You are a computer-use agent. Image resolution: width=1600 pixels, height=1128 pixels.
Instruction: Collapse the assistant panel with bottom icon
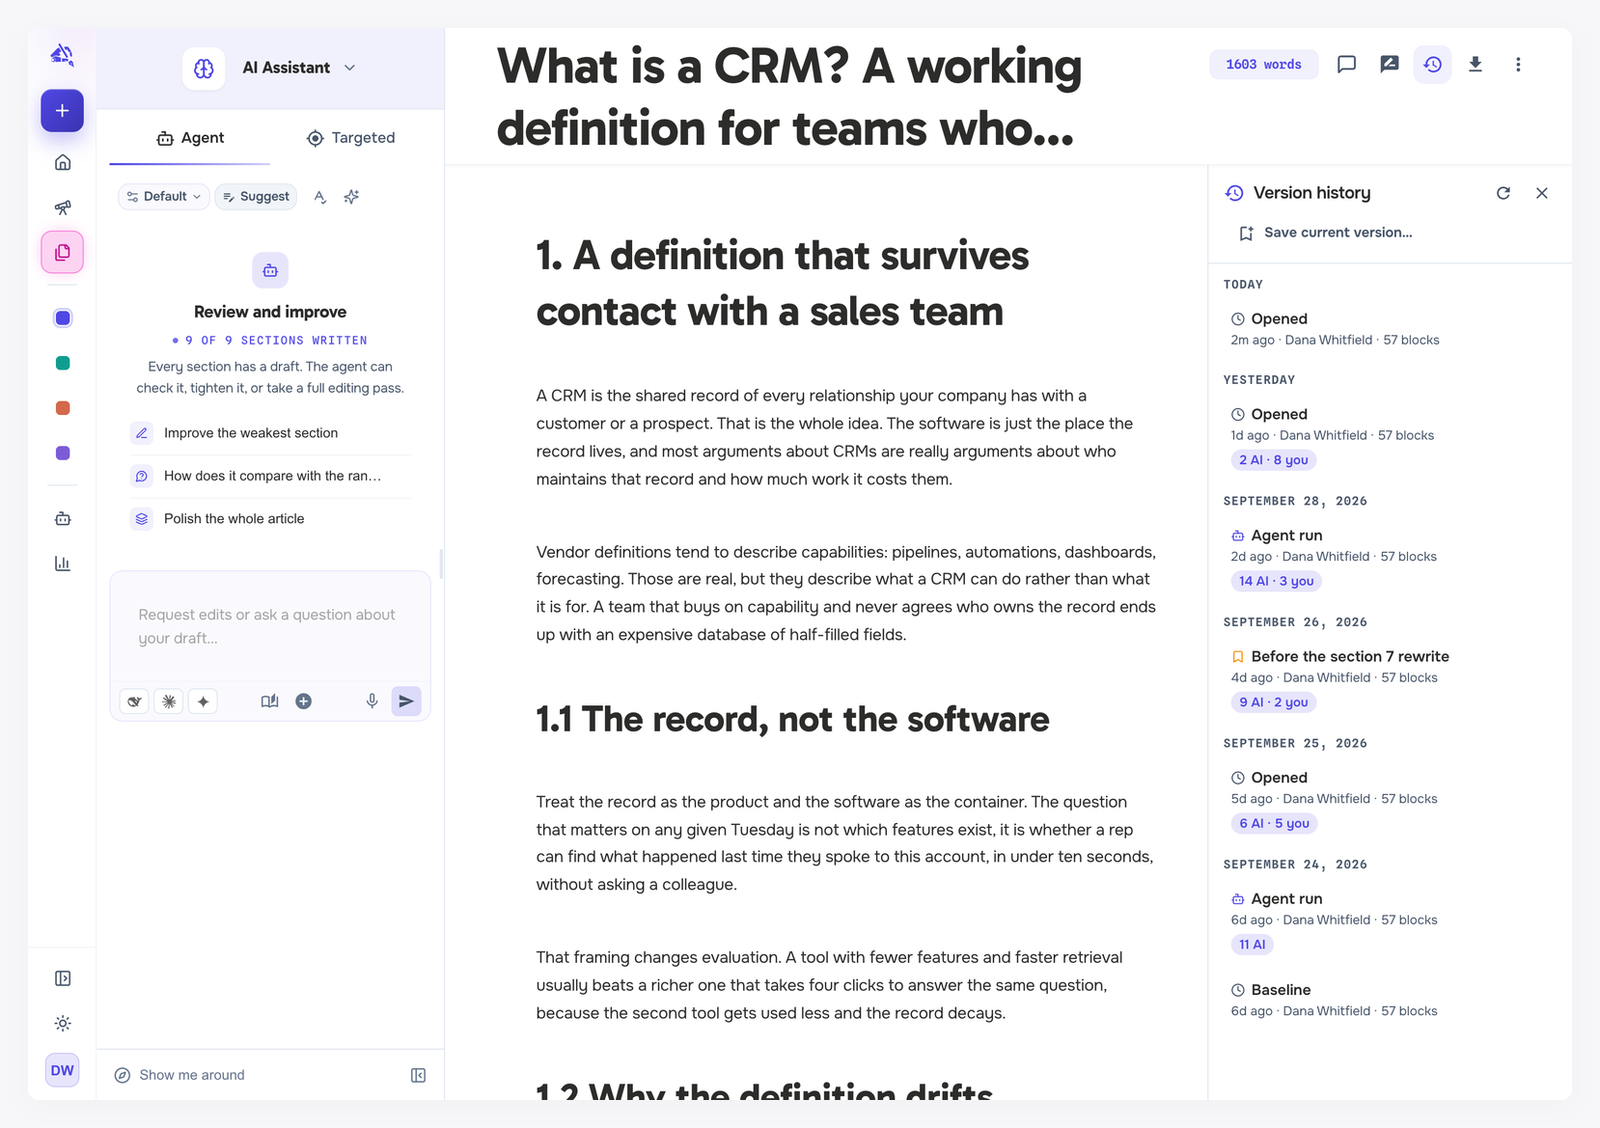coord(418,1075)
